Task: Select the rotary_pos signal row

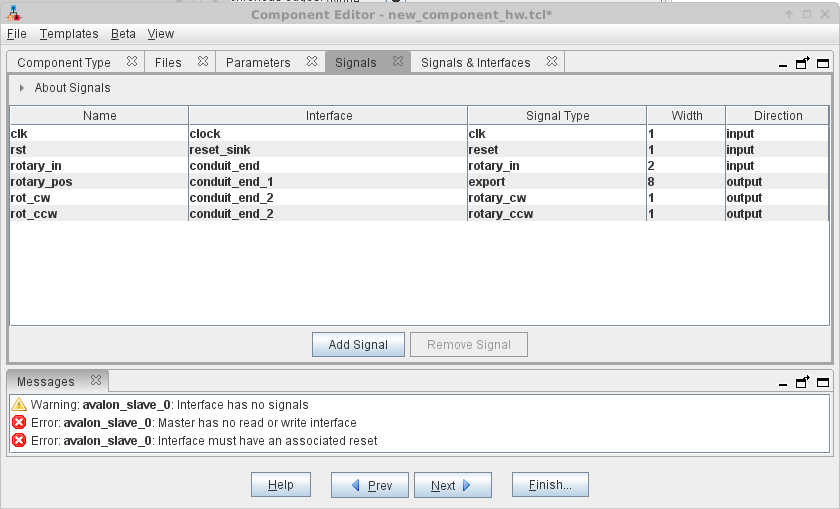Action: click(100, 182)
